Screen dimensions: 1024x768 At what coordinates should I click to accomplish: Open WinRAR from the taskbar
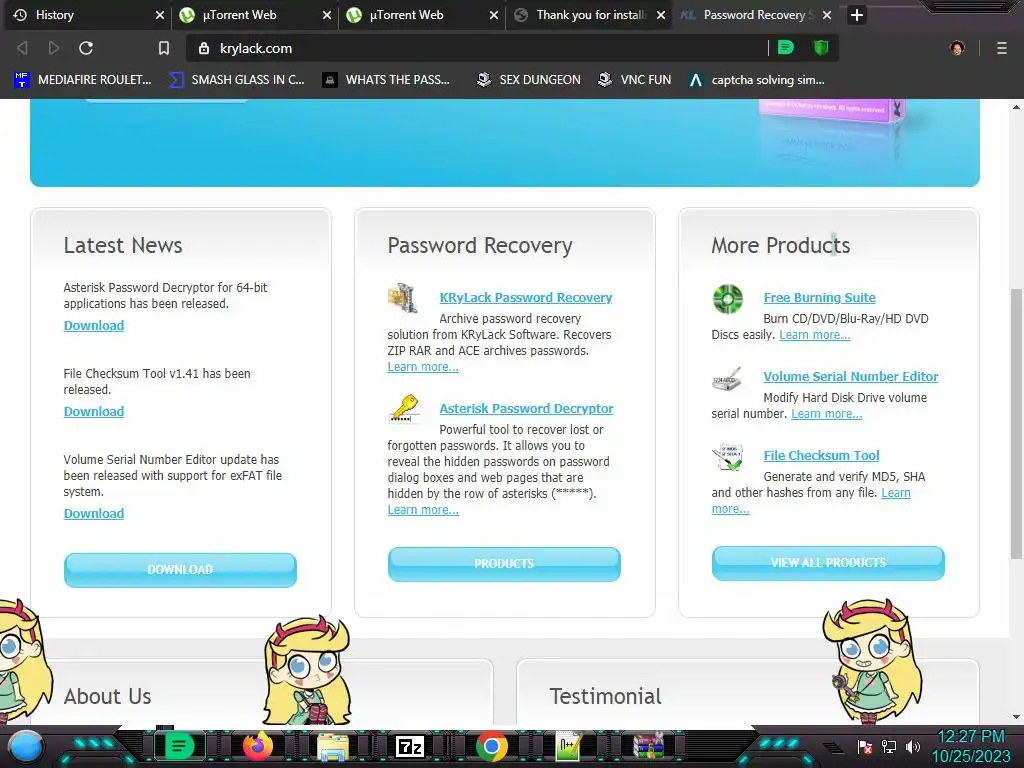(x=648, y=746)
